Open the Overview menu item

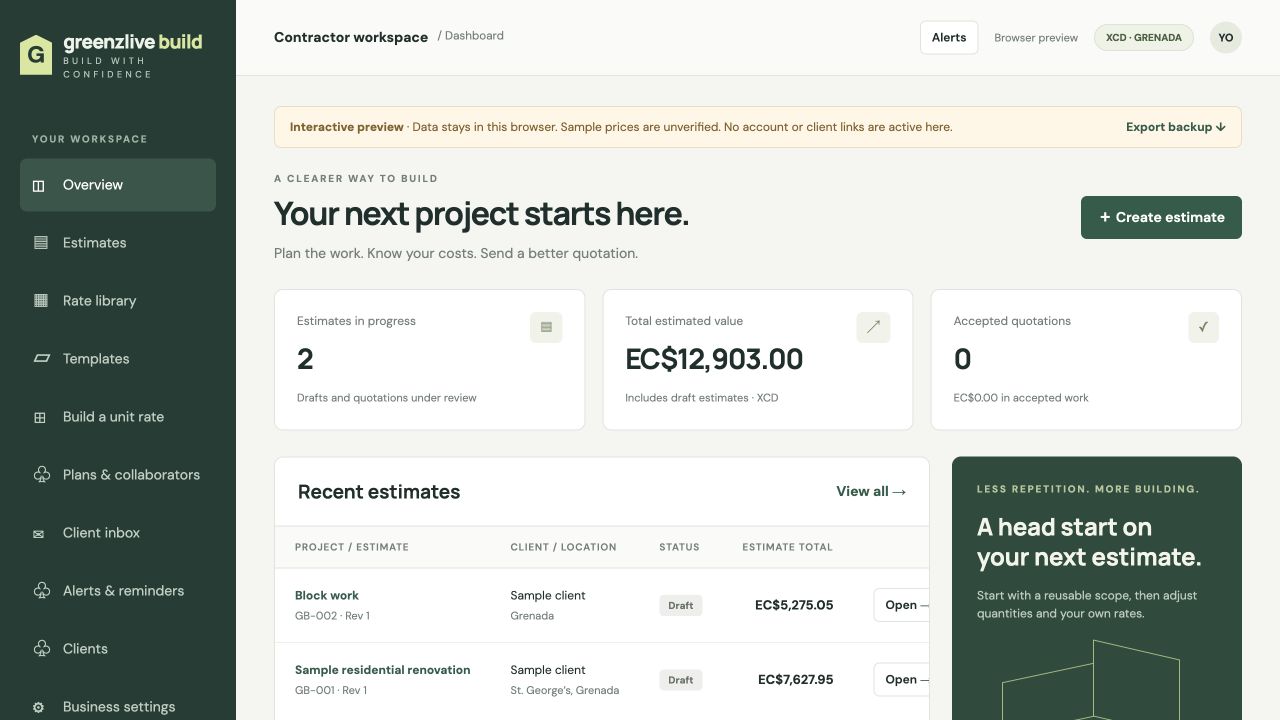point(118,185)
